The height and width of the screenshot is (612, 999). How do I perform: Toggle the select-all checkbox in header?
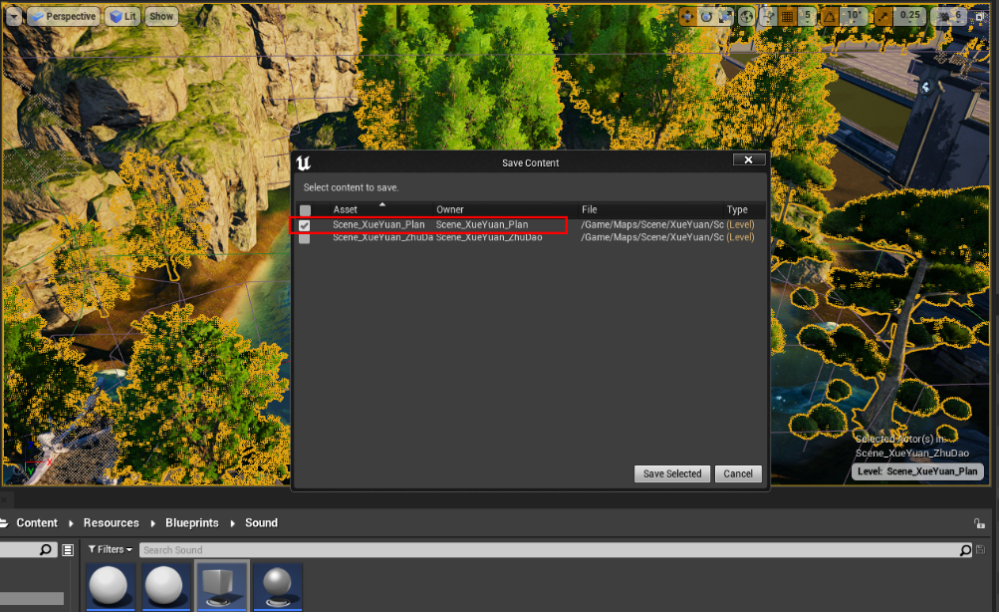305,210
